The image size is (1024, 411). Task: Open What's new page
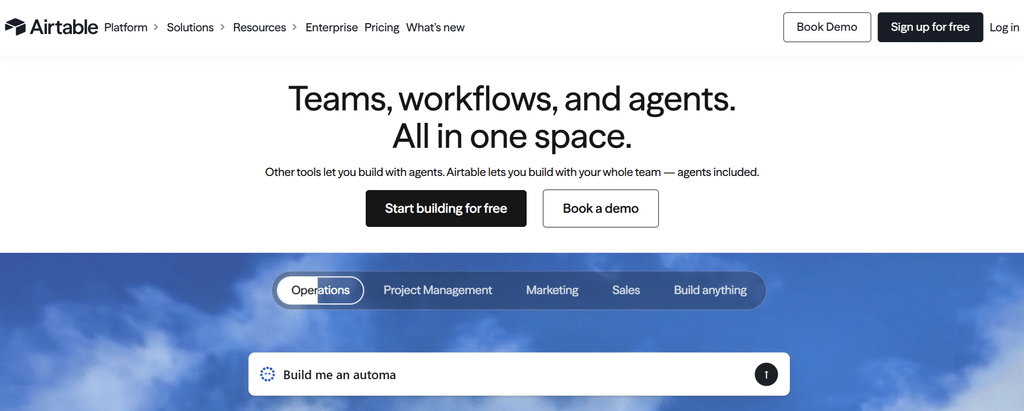(x=436, y=27)
